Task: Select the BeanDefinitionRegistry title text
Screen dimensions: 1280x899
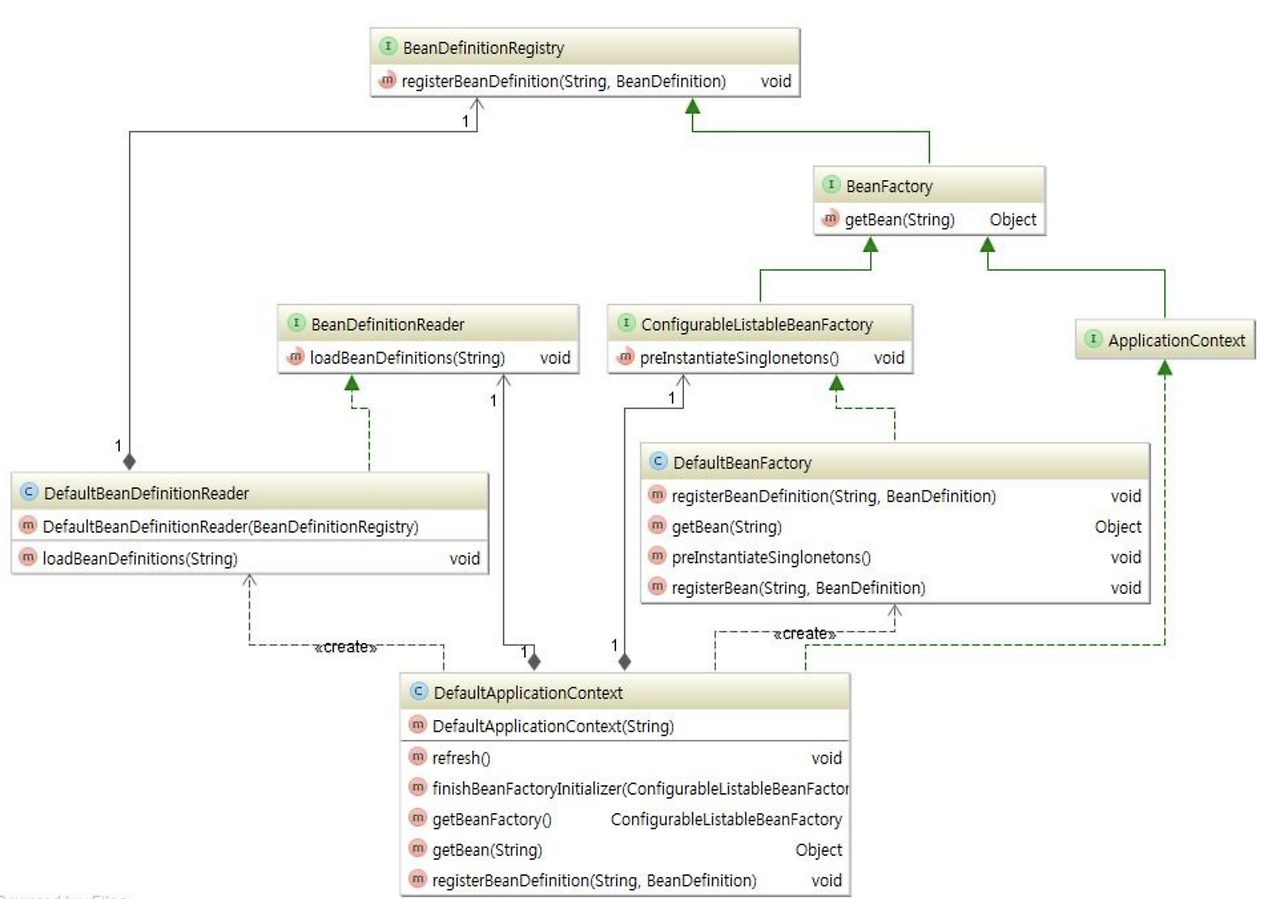Action: (484, 48)
